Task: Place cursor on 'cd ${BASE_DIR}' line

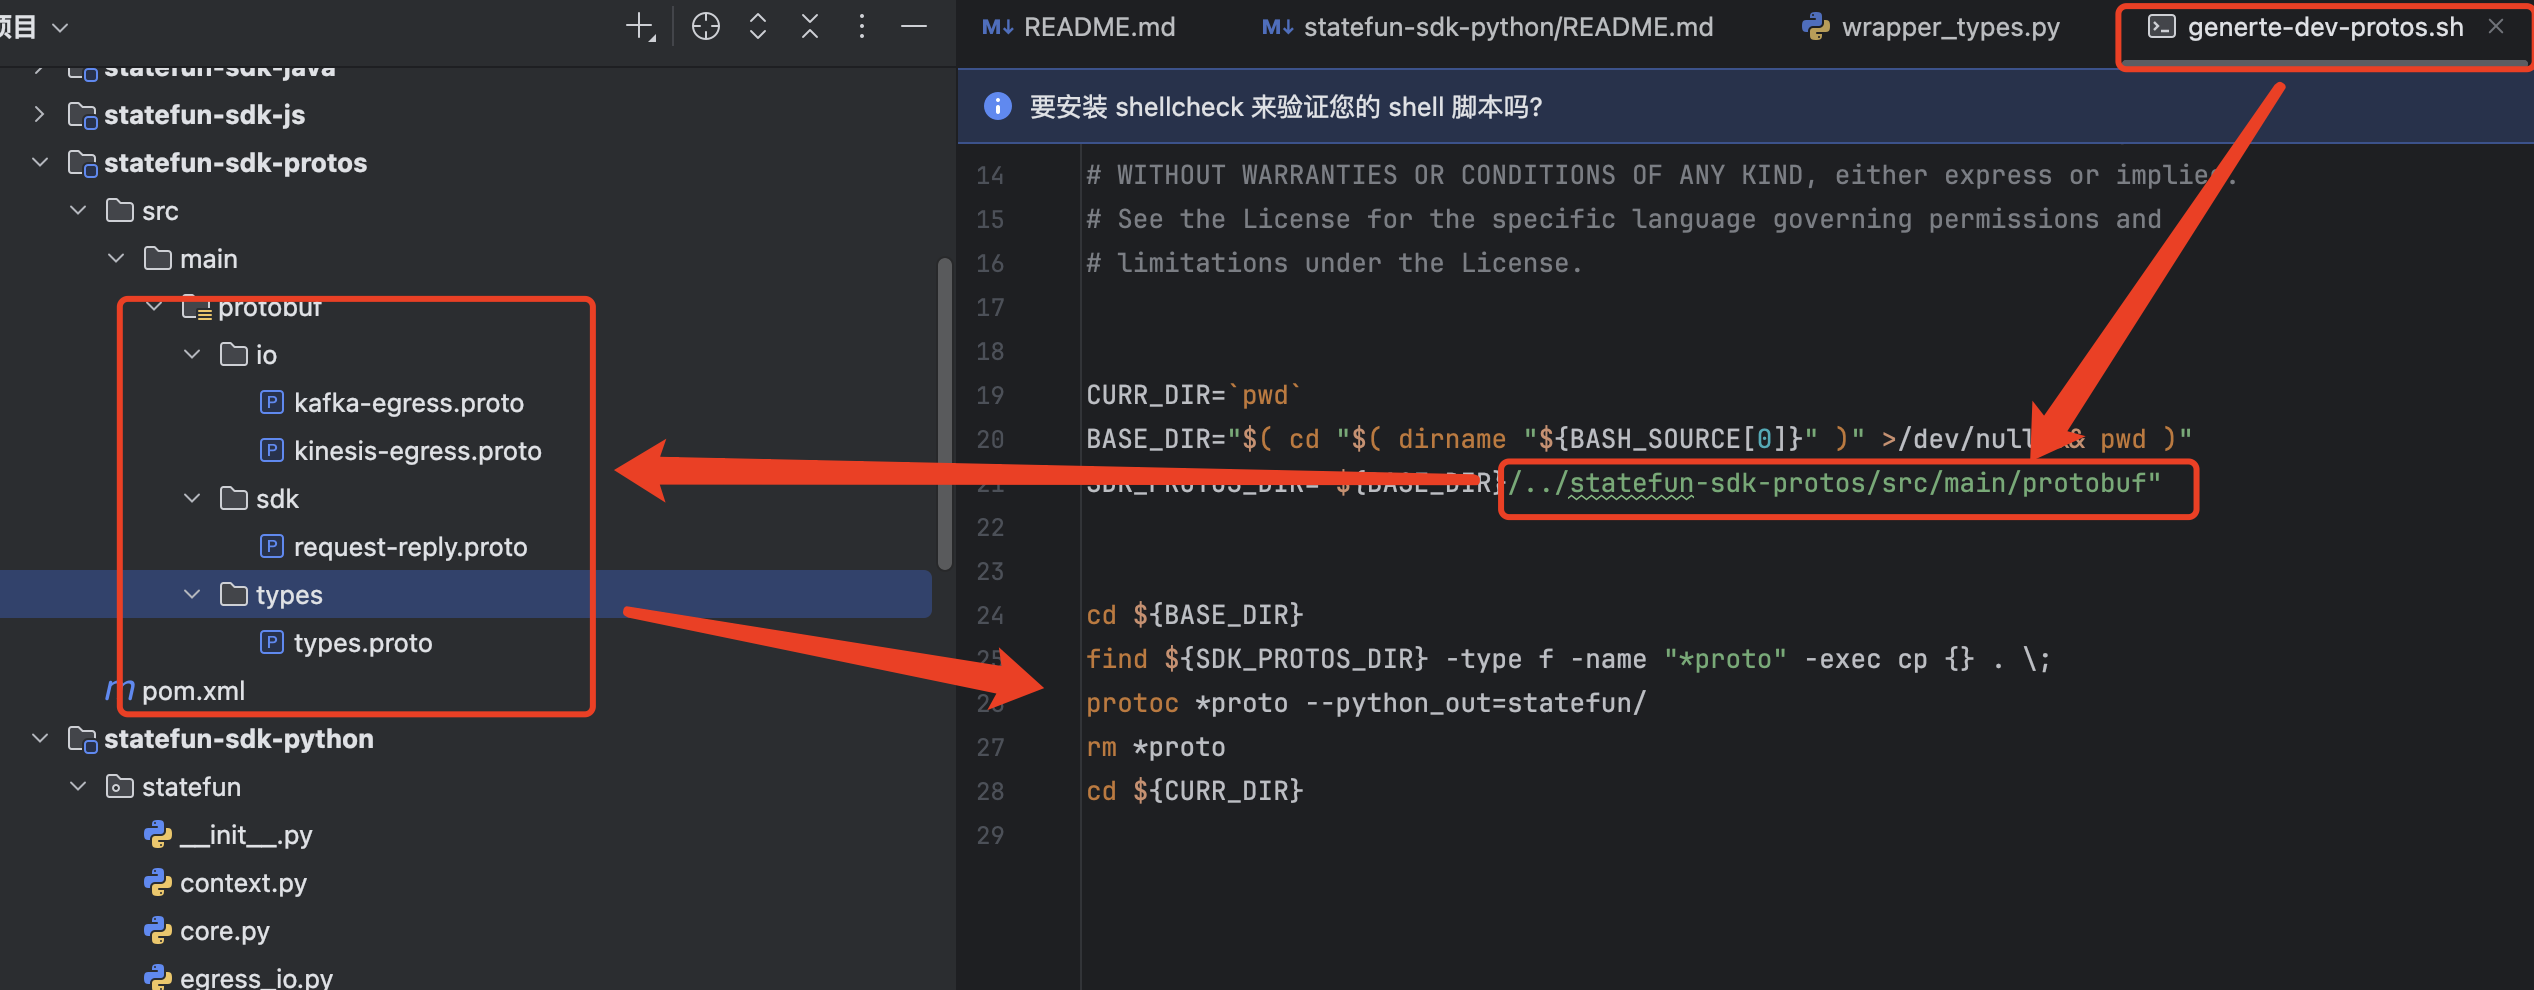Action: [1195, 615]
